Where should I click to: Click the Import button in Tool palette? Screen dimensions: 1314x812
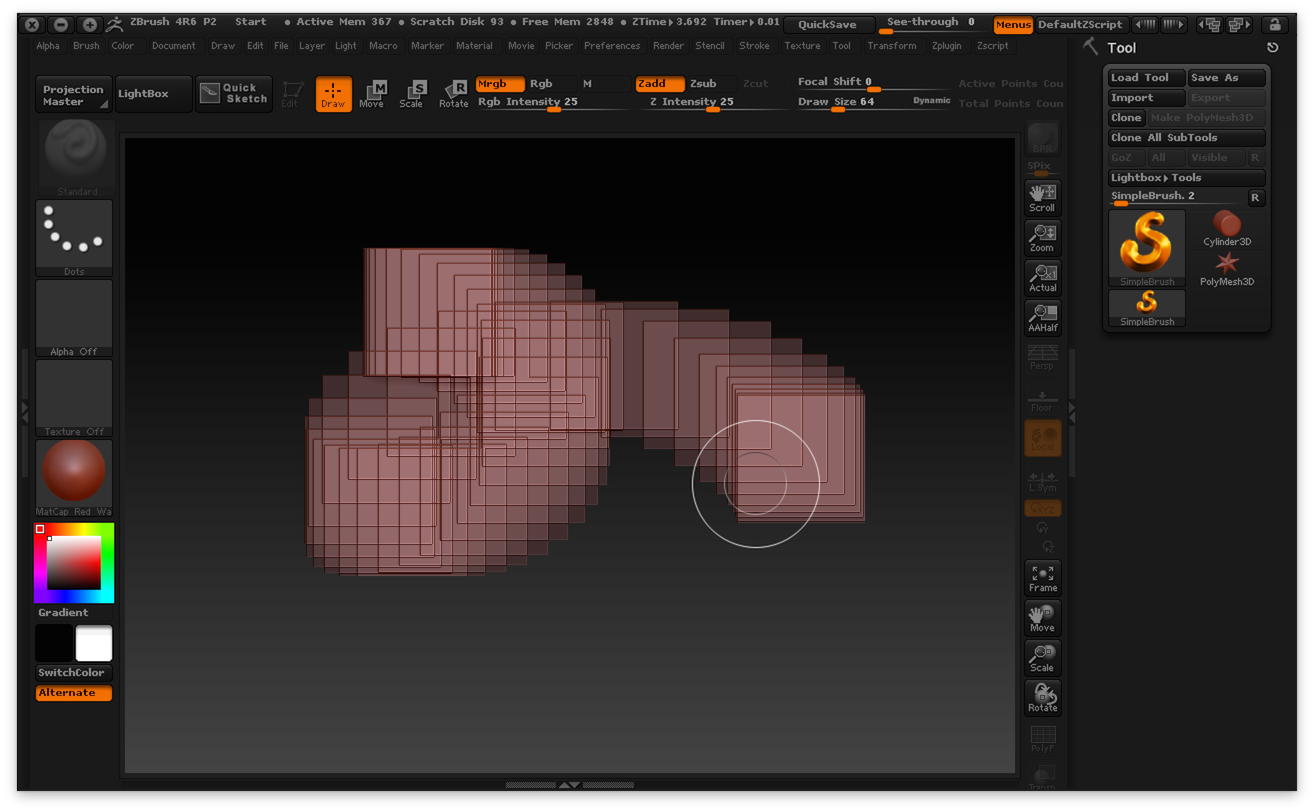tap(1146, 98)
